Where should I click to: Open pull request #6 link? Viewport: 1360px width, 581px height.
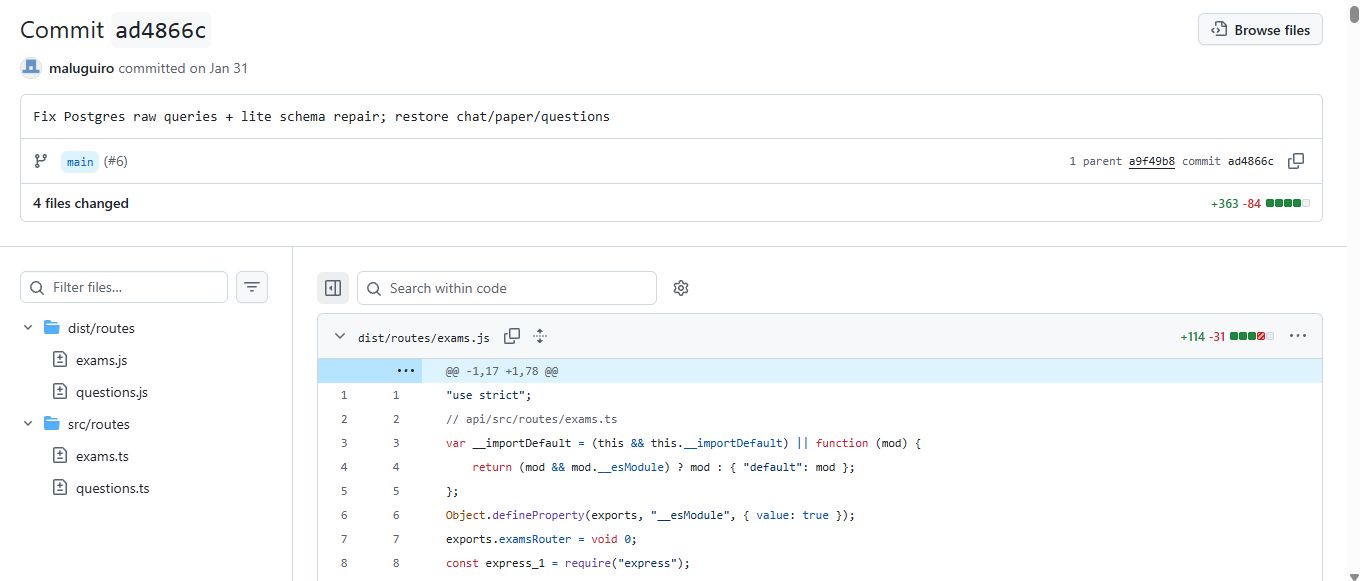coord(115,161)
